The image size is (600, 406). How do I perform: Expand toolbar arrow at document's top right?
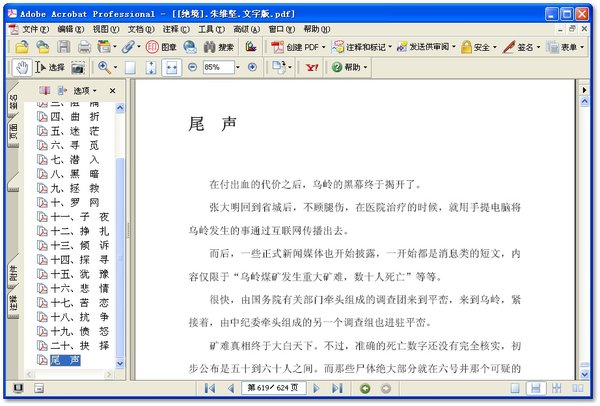[584, 90]
